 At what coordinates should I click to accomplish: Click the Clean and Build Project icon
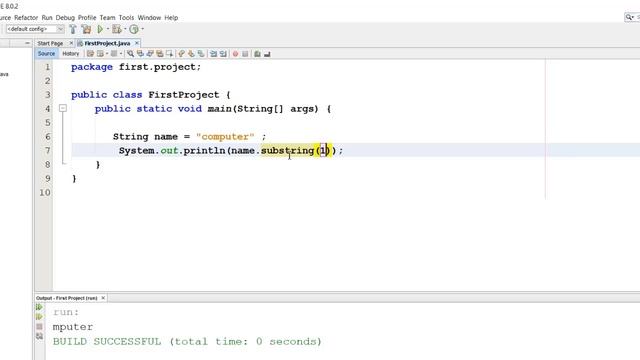click(x=86, y=29)
